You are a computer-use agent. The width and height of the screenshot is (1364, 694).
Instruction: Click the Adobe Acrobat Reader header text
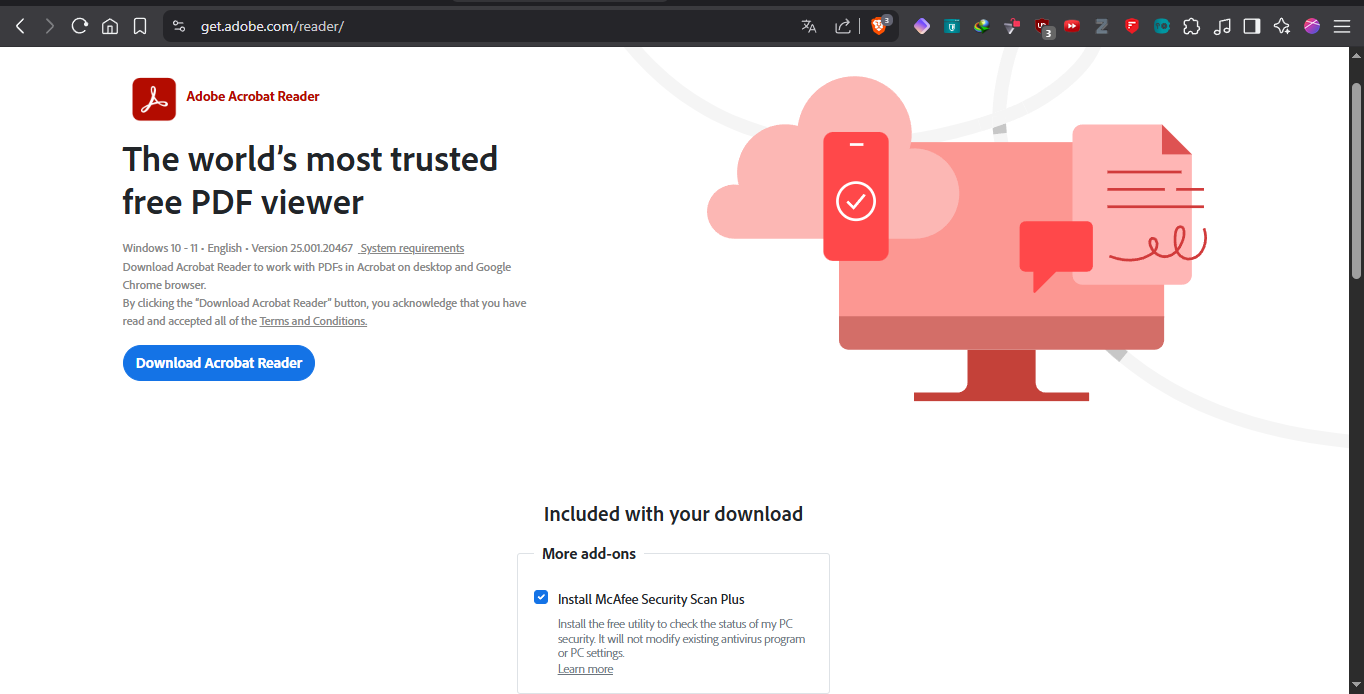(253, 97)
